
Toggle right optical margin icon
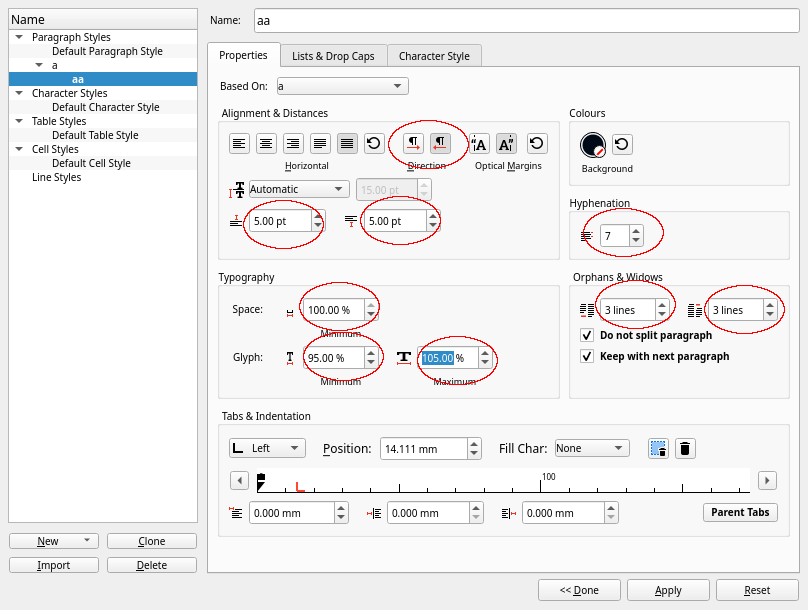pos(507,144)
